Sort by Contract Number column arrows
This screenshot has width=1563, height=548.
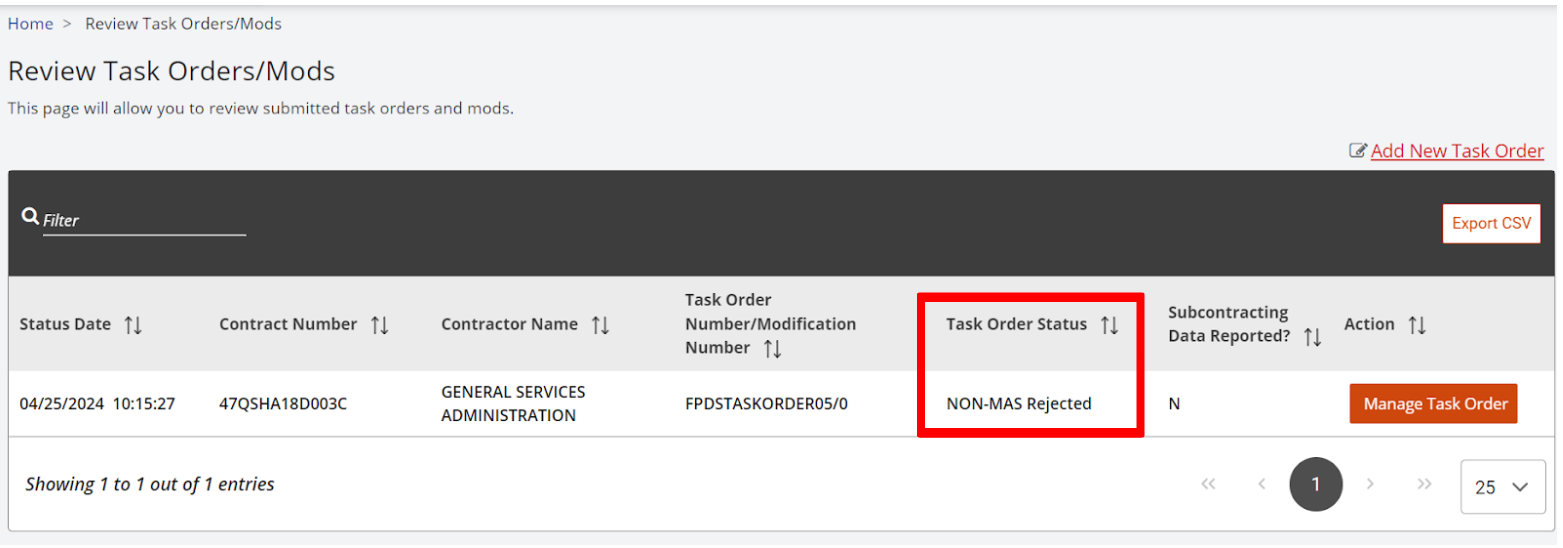coord(379,325)
